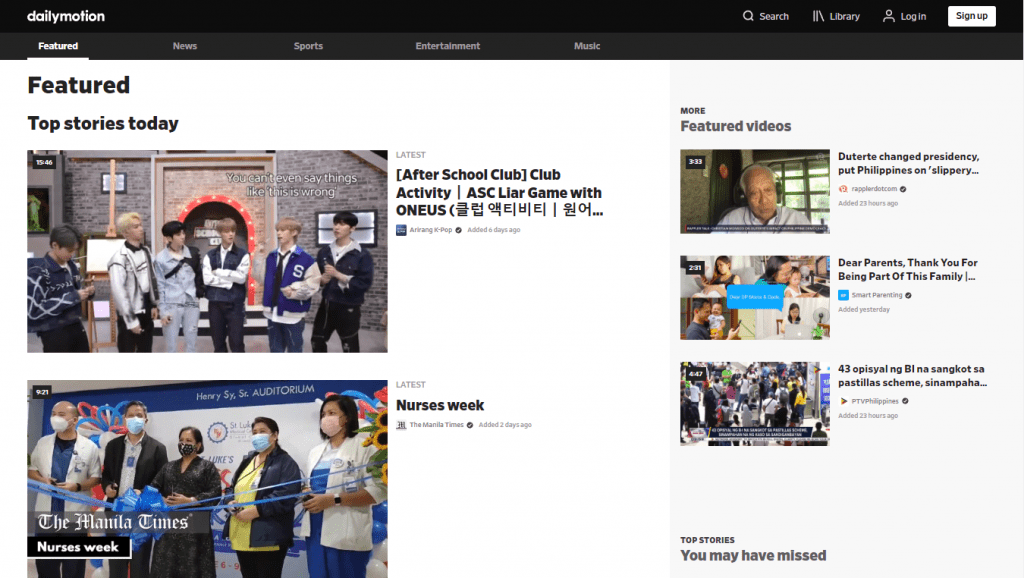Click Arirang K-Pop channel avatar
This screenshot has width=1024, height=578.
[401, 230]
